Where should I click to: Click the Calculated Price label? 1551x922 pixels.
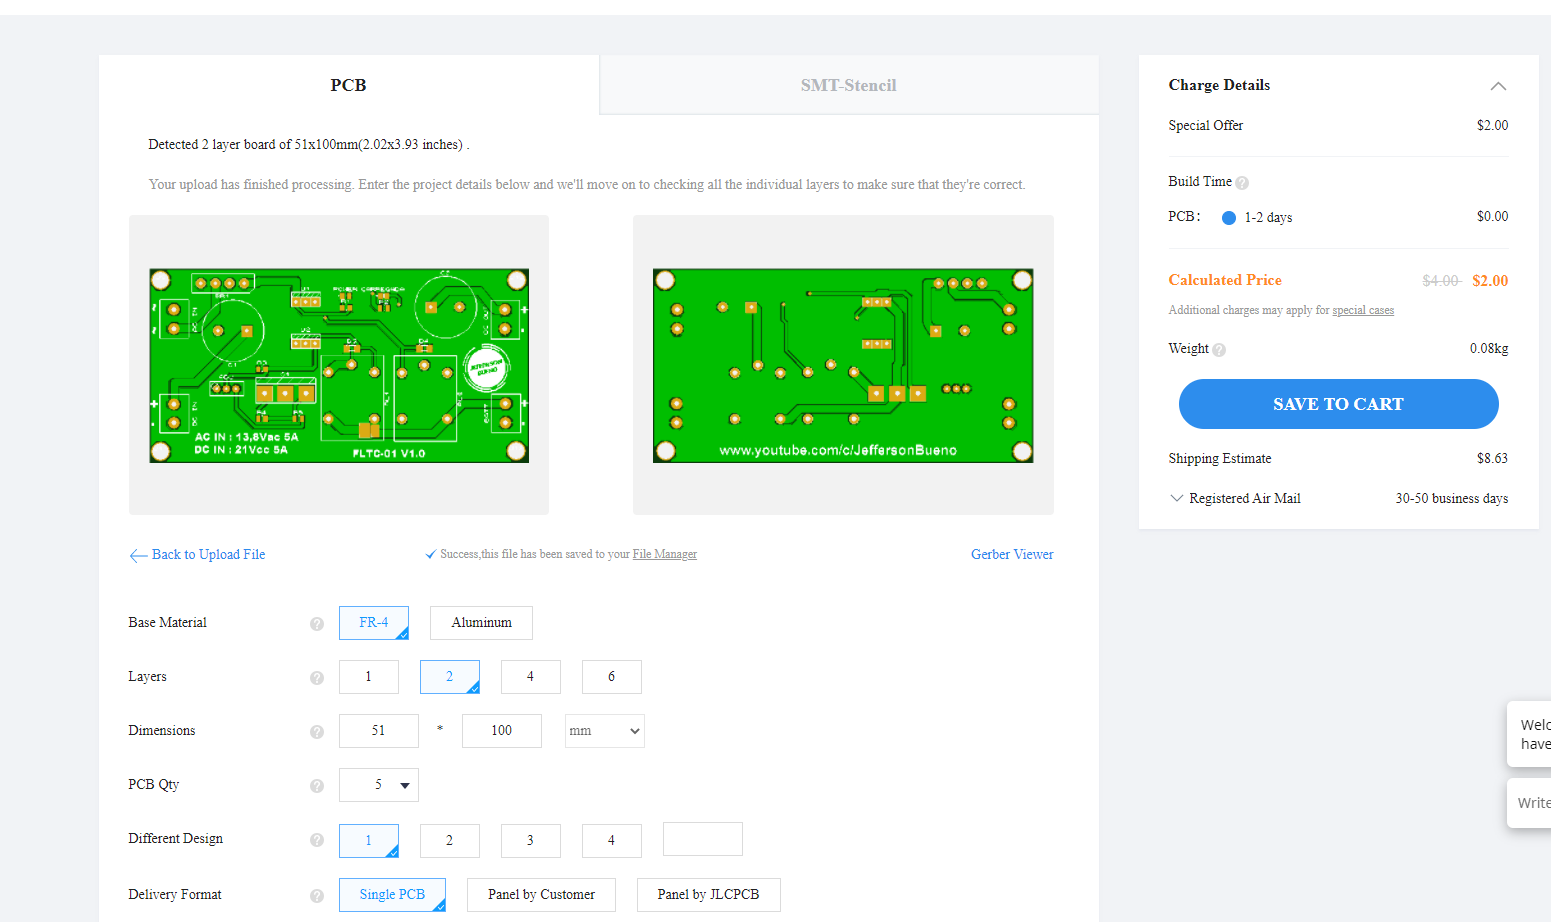pyautogui.click(x=1225, y=280)
